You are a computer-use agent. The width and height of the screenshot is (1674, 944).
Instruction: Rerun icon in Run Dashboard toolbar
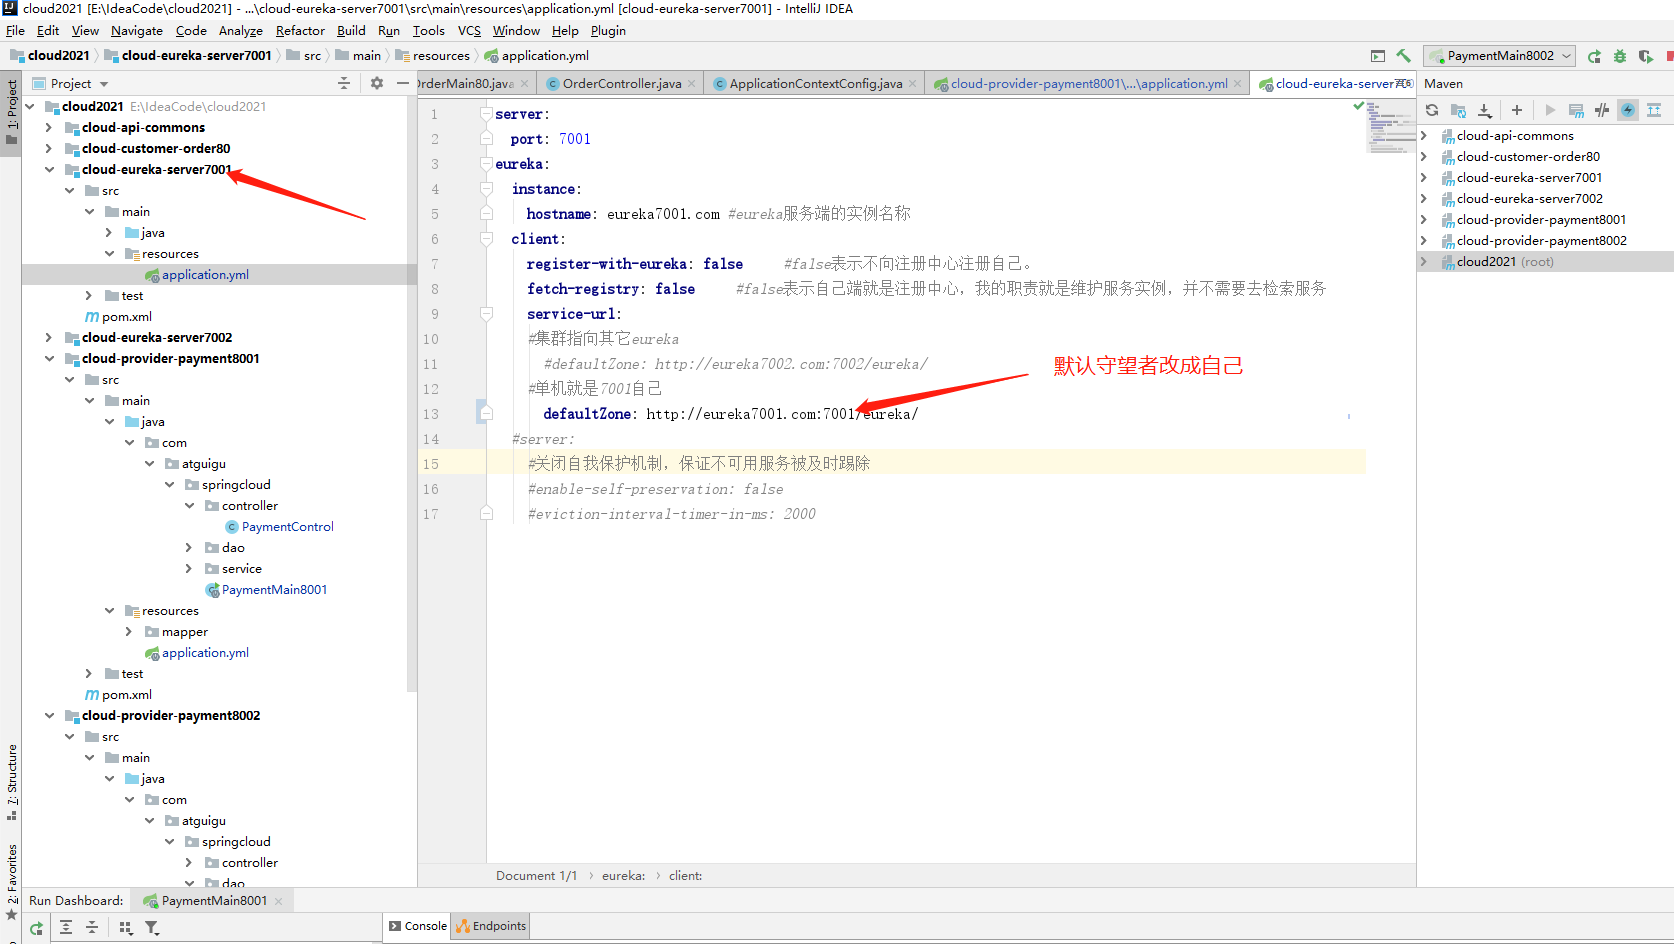click(x=36, y=928)
